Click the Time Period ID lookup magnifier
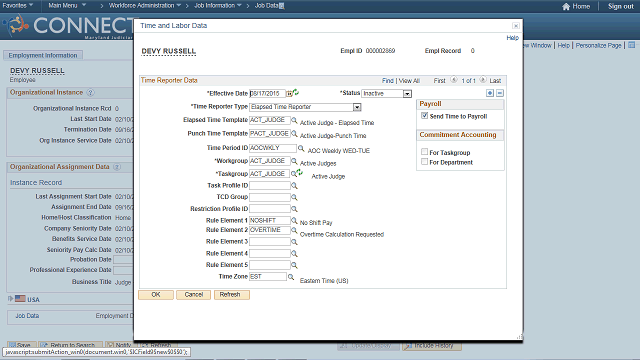 [x=301, y=148]
